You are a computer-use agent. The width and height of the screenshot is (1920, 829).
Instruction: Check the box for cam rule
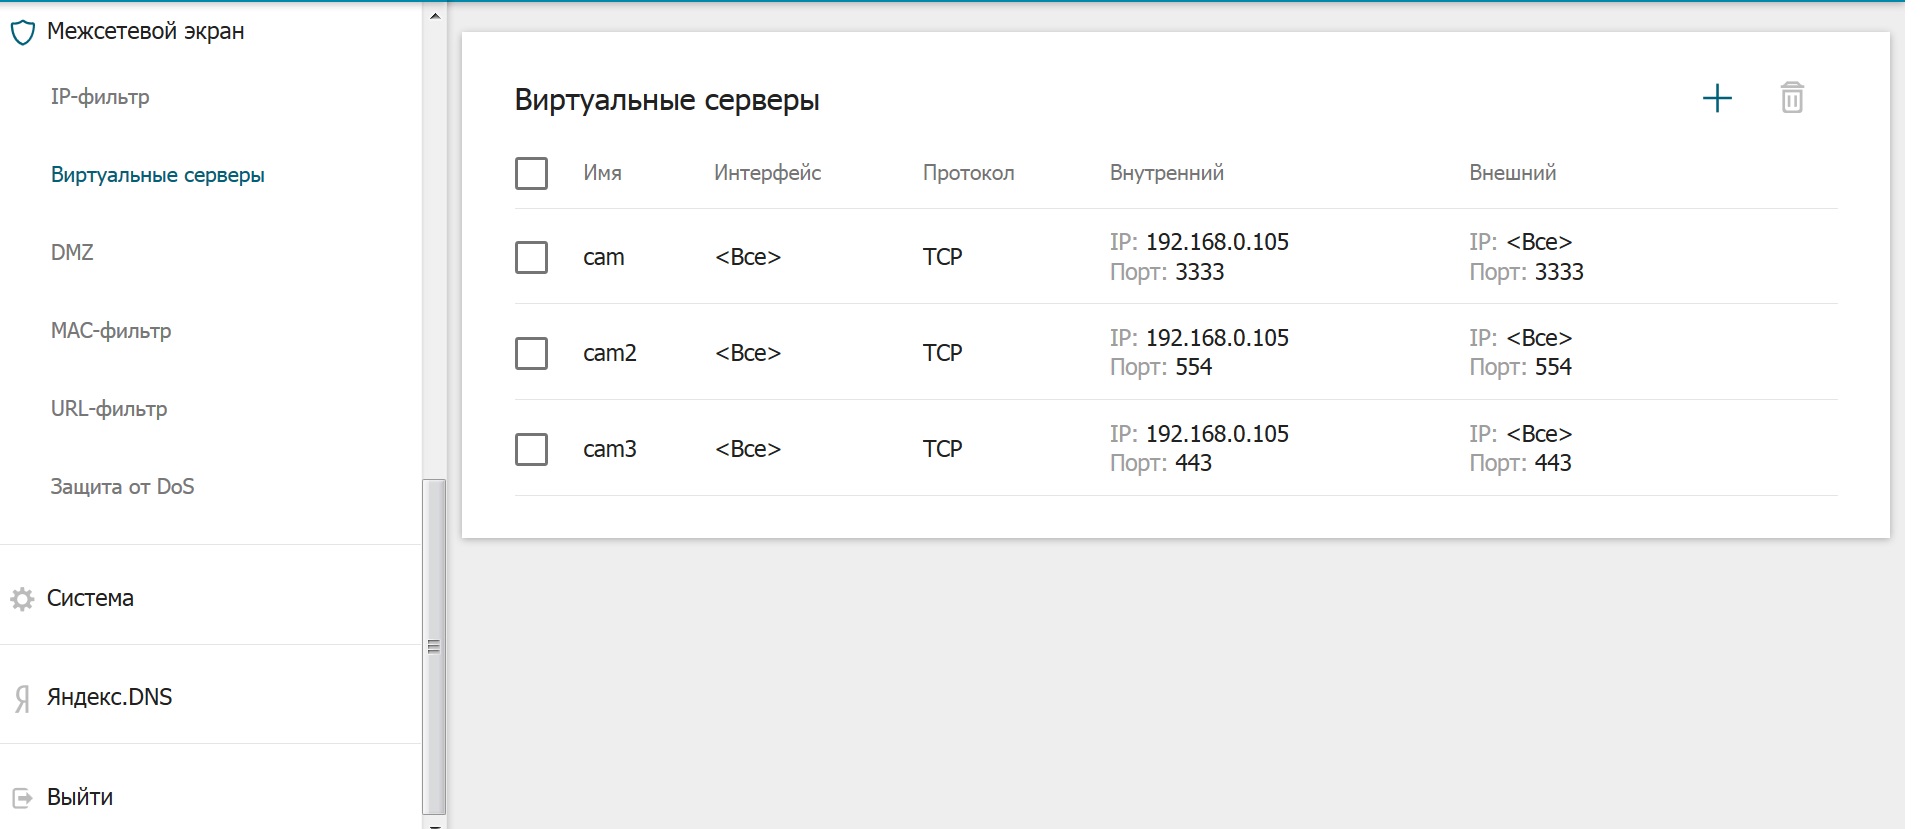(531, 257)
